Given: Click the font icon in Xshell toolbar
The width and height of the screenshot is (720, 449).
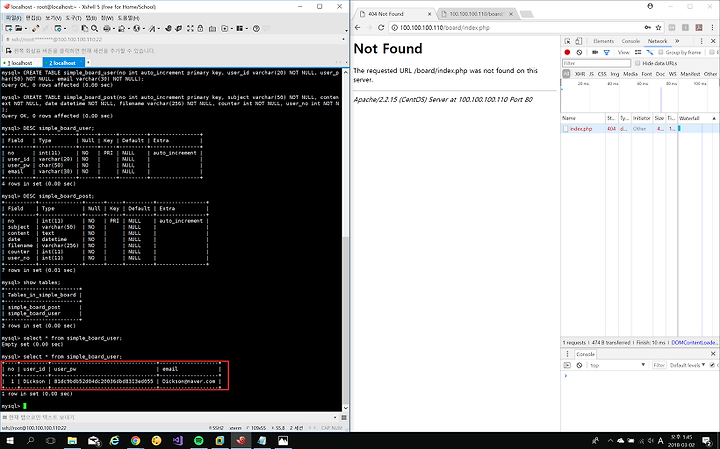Looking at the screenshot, I should pyautogui.click(x=152, y=28).
